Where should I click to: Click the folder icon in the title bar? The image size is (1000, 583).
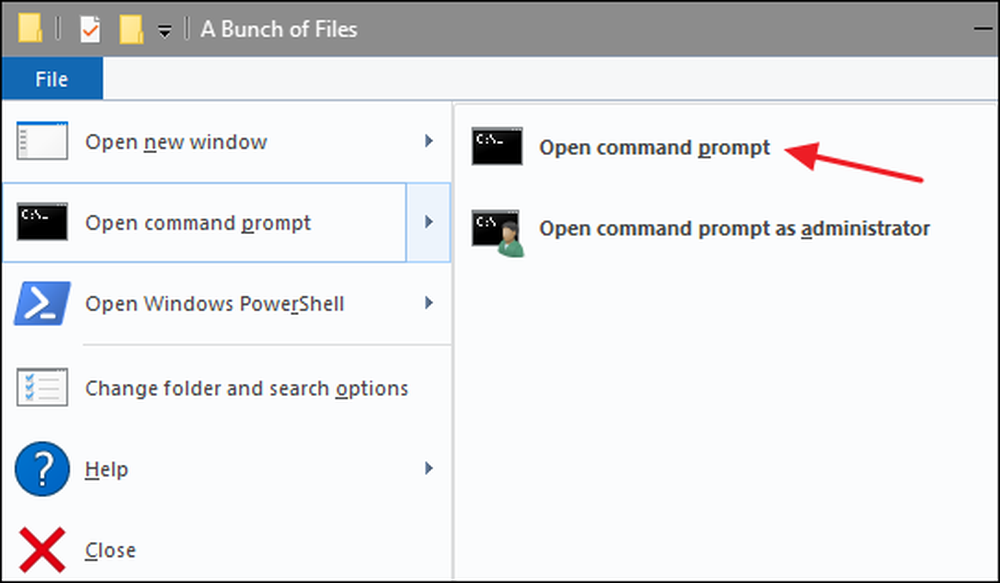tap(30, 29)
